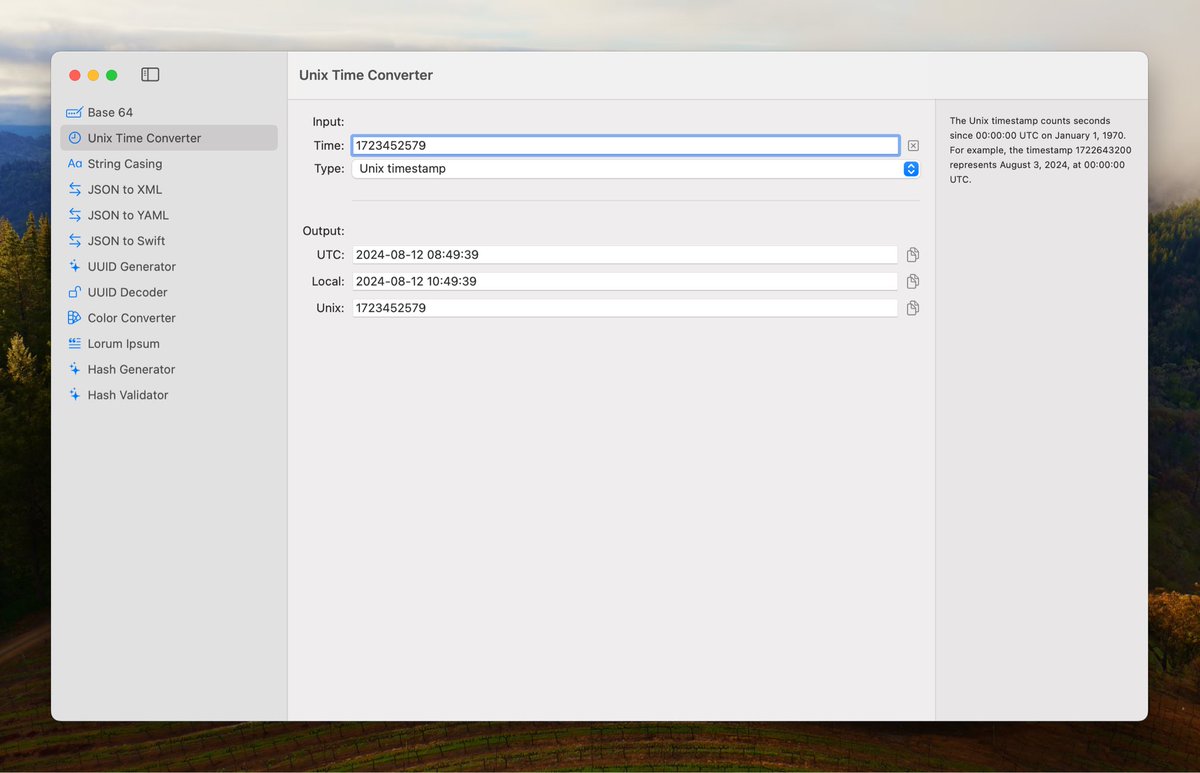Click the Lorum Ipsum text icon

74,344
